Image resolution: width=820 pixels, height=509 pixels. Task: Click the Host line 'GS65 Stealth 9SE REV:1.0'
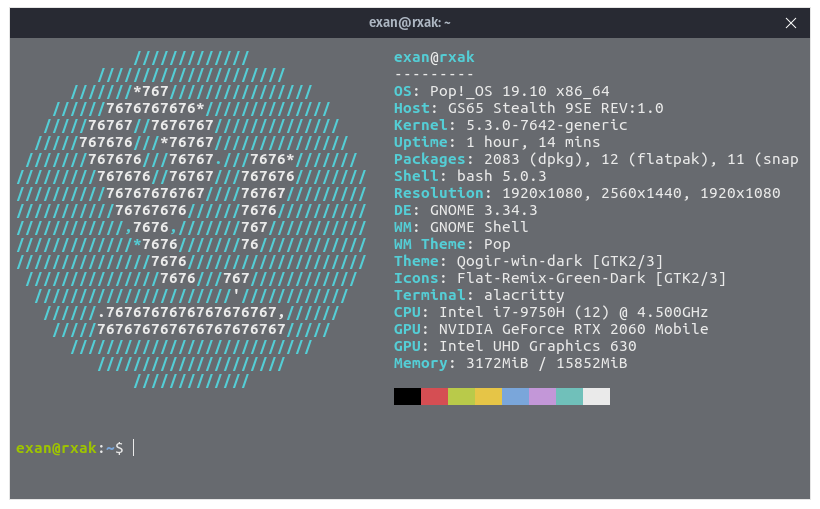pyautogui.click(x=555, y=108)
